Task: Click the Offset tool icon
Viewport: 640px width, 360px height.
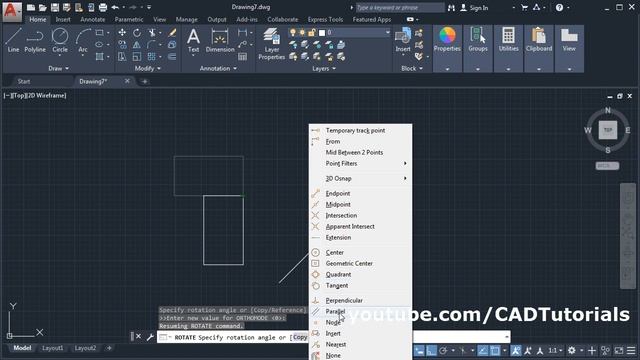Action: click(x=172, y=56)
